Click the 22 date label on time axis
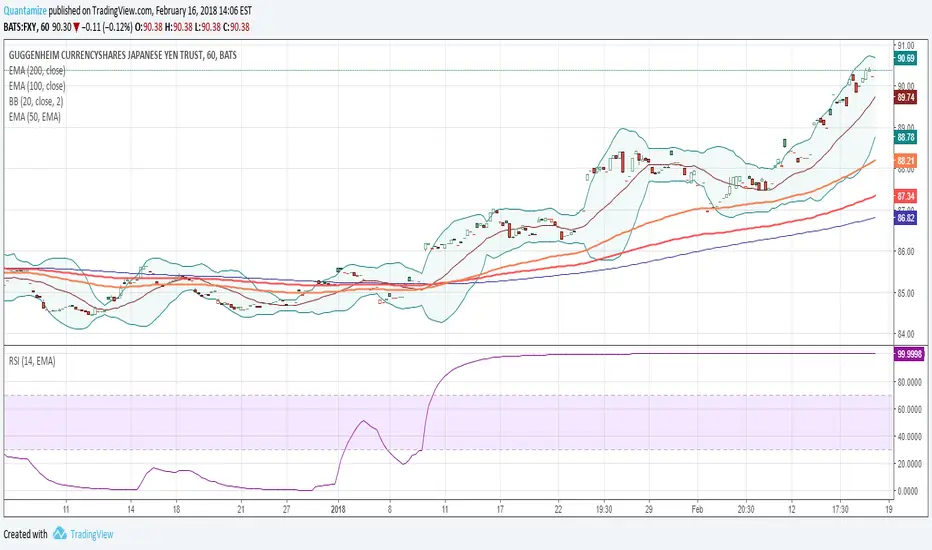932x550 pixels. (x=558, y=509)
